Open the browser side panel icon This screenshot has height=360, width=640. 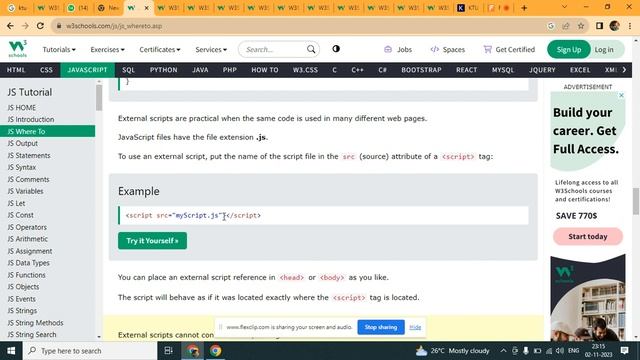point(599,26)
